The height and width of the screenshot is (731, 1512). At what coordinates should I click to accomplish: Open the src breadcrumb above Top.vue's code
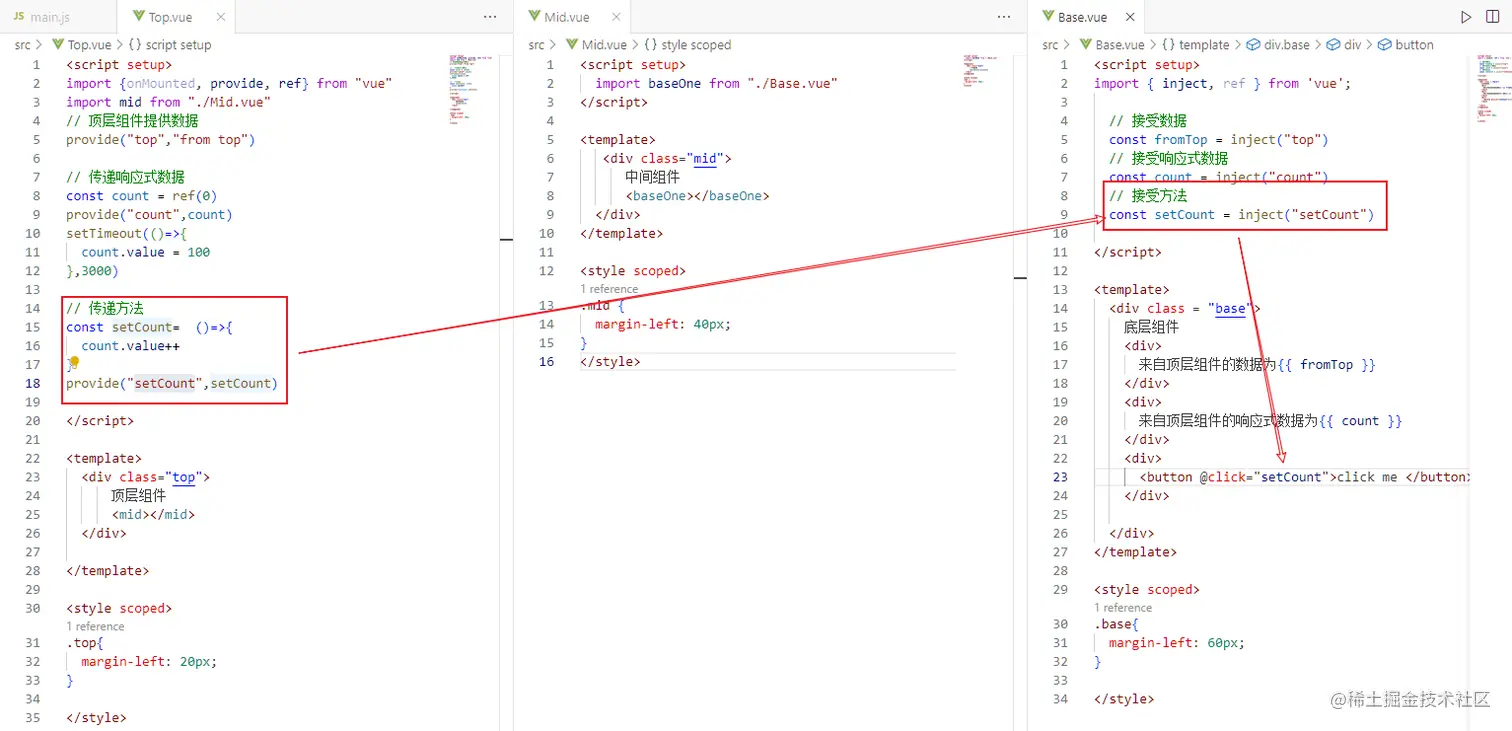[x=22, y=45]
